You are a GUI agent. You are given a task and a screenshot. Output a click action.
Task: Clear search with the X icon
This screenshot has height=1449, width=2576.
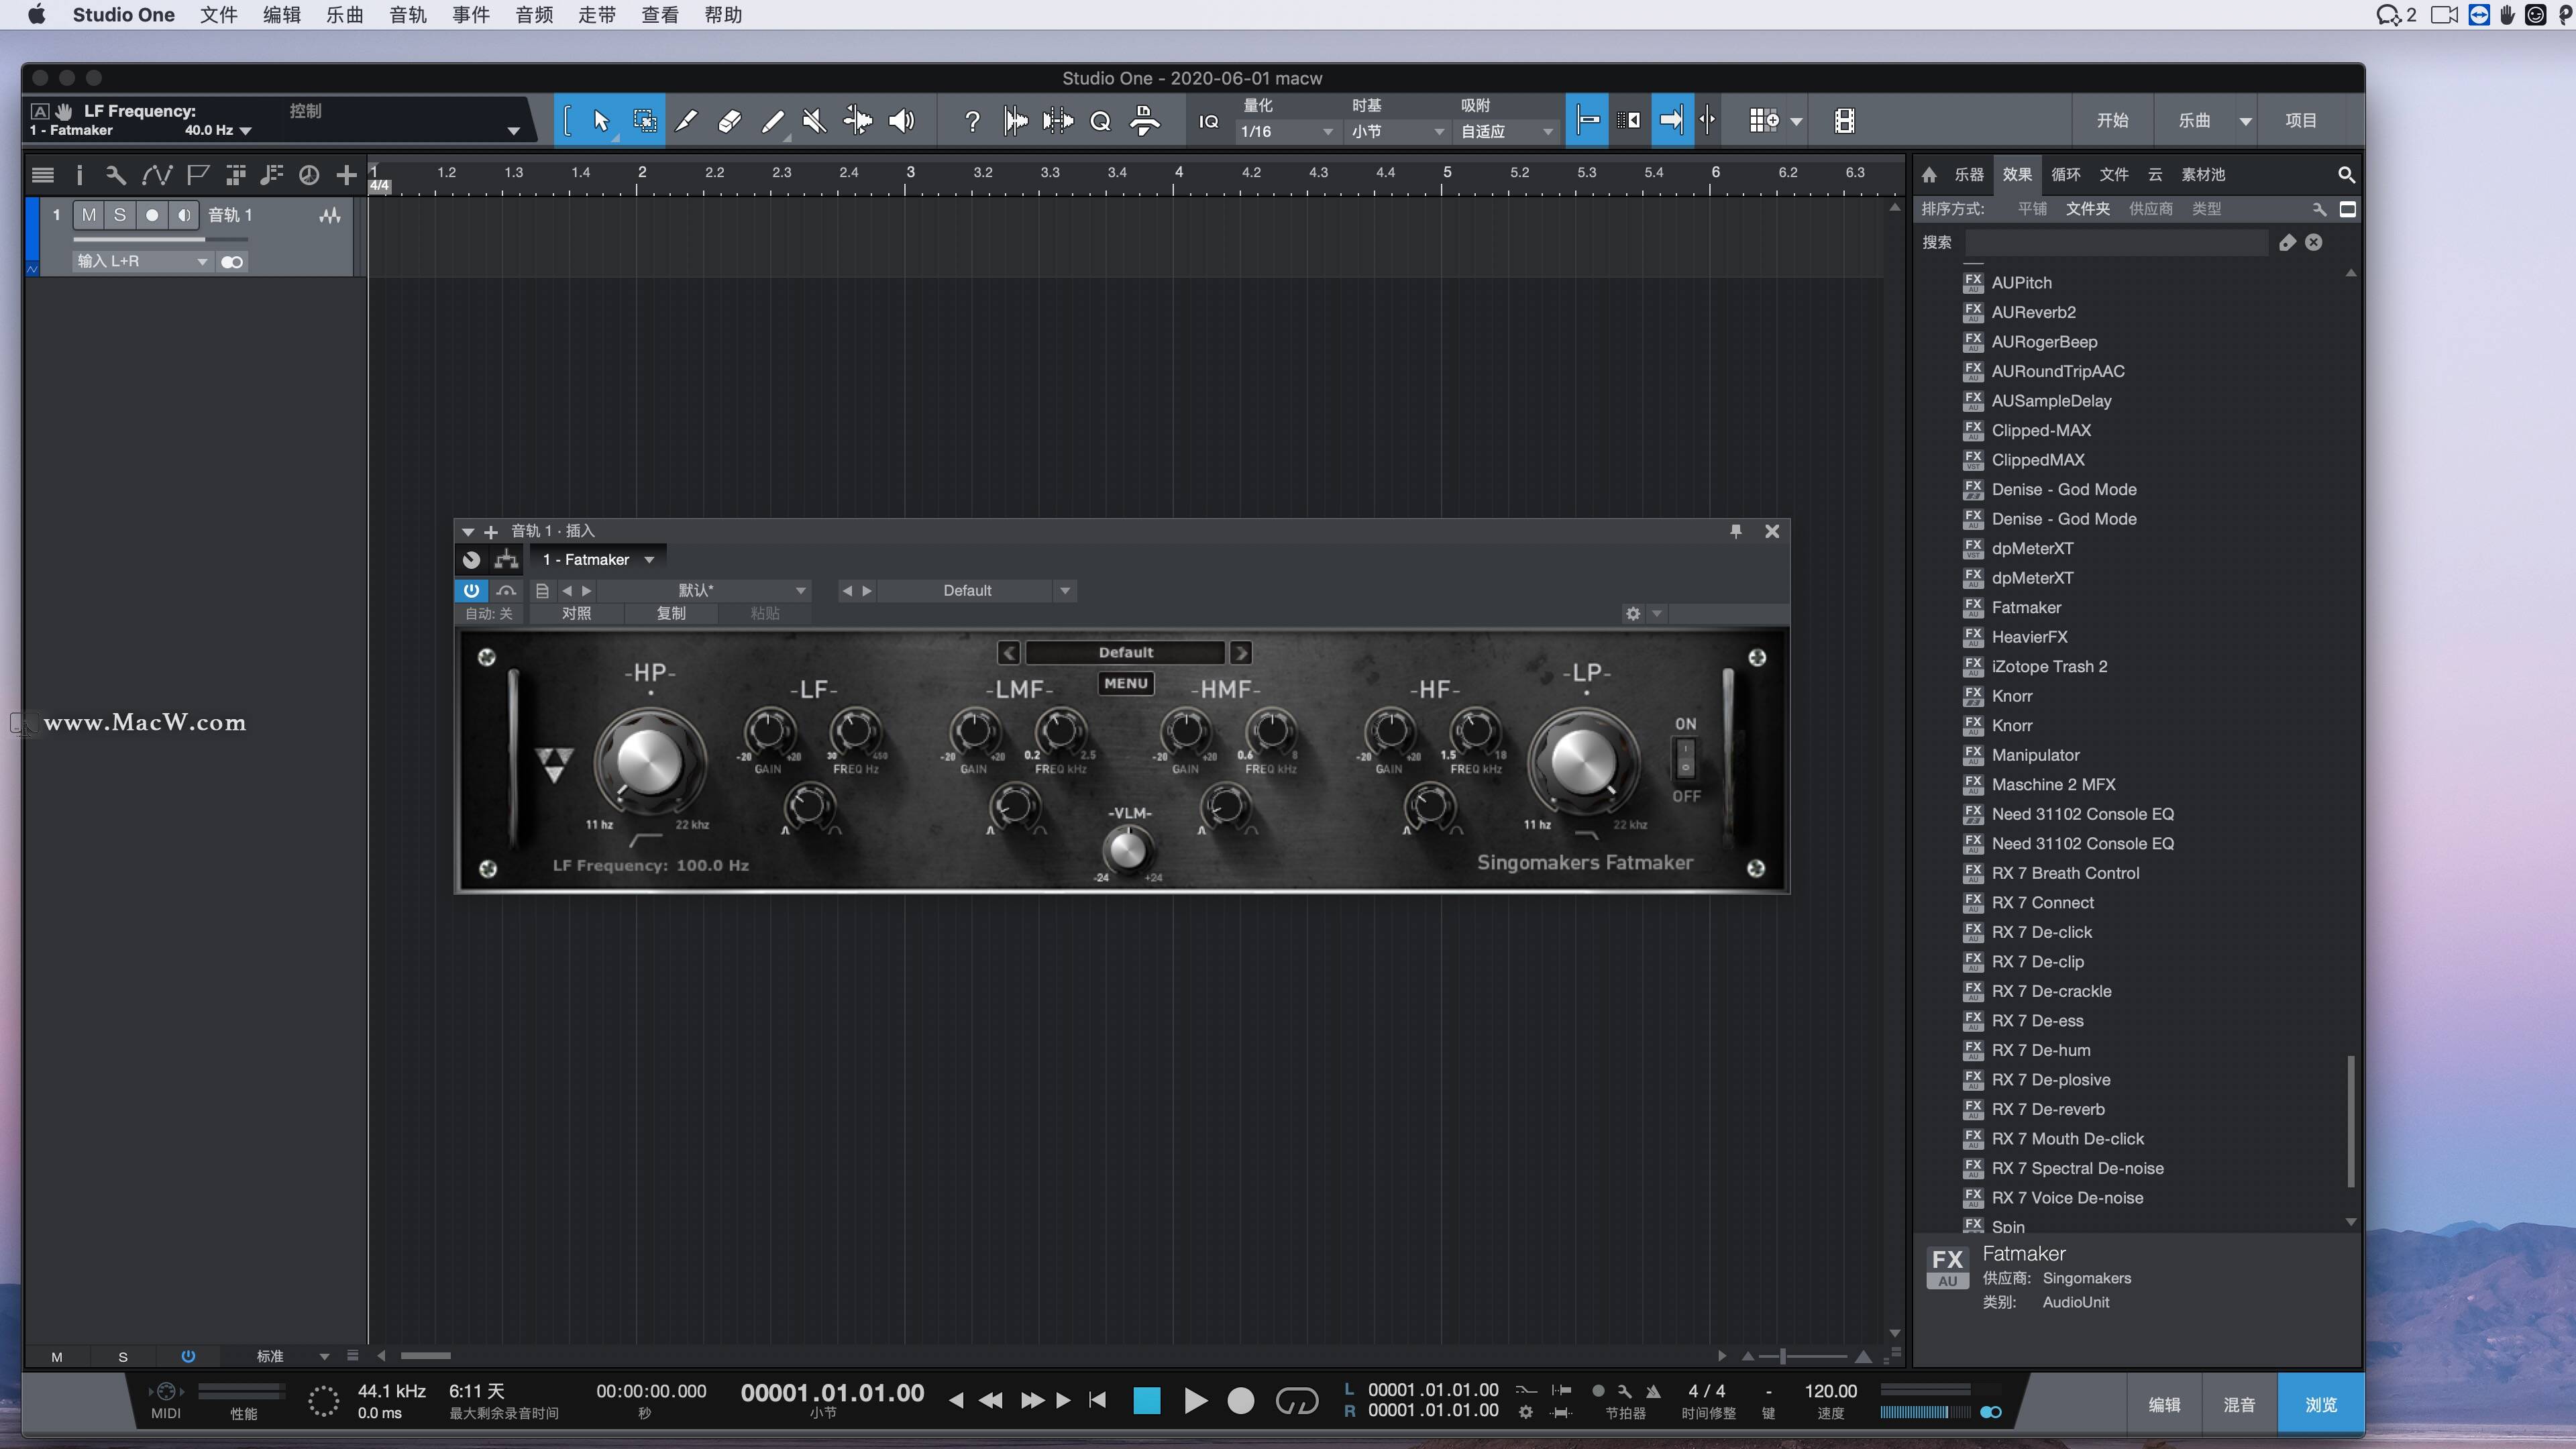(2313, 242)
